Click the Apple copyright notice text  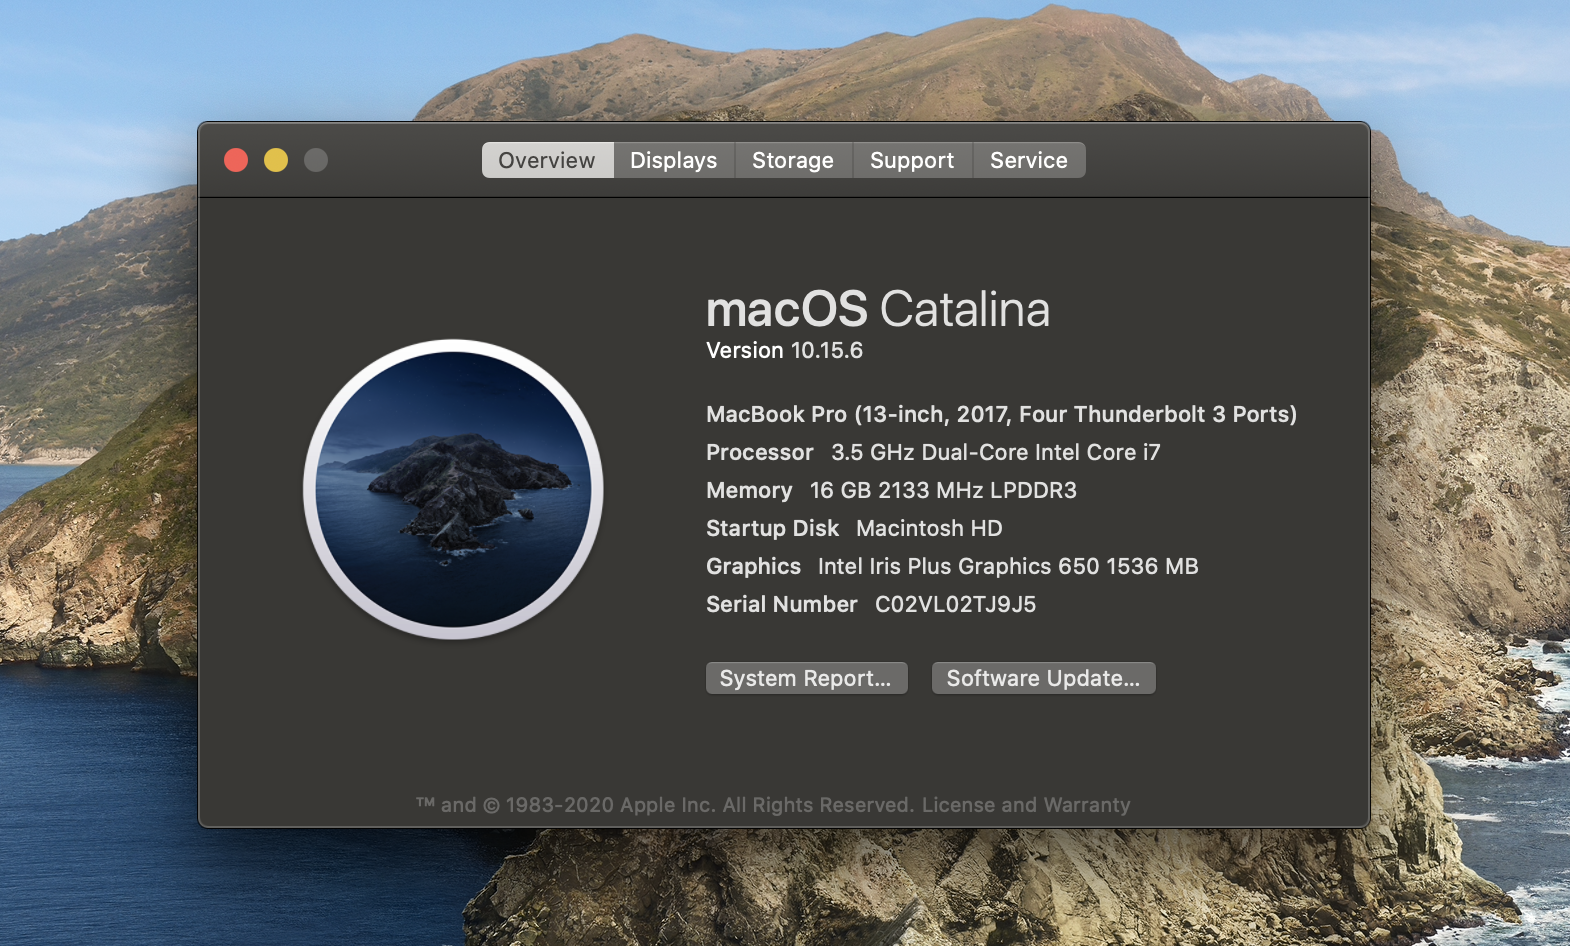point(665,805)
